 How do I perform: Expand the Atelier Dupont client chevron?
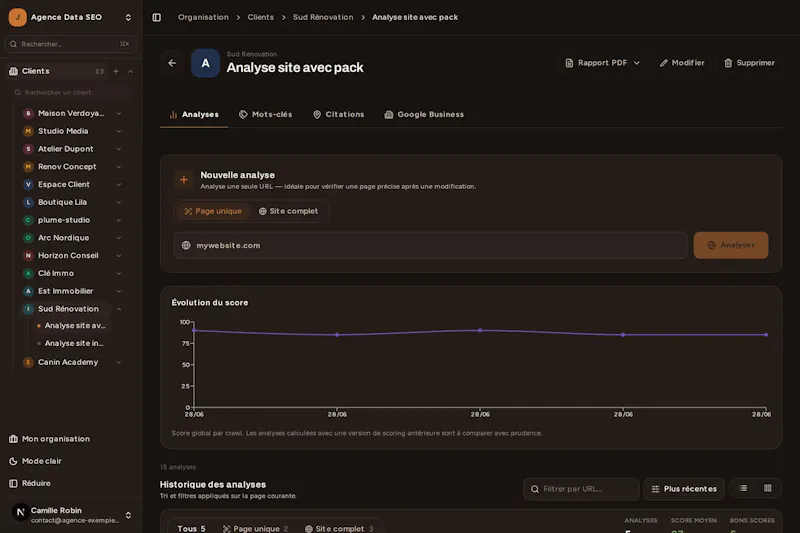[x=119, y=149]
